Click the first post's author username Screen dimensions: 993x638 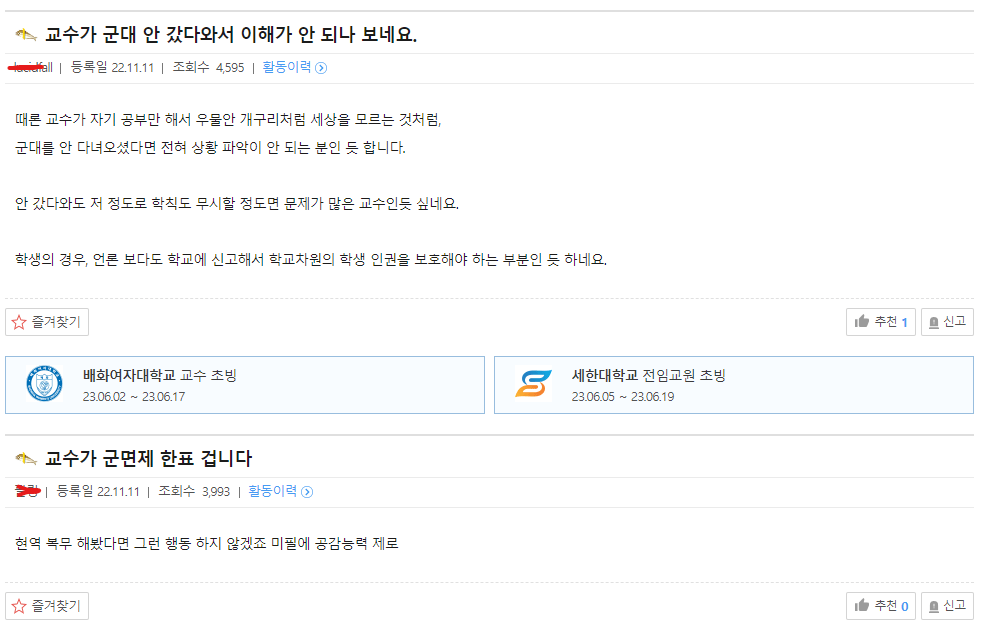30,68
